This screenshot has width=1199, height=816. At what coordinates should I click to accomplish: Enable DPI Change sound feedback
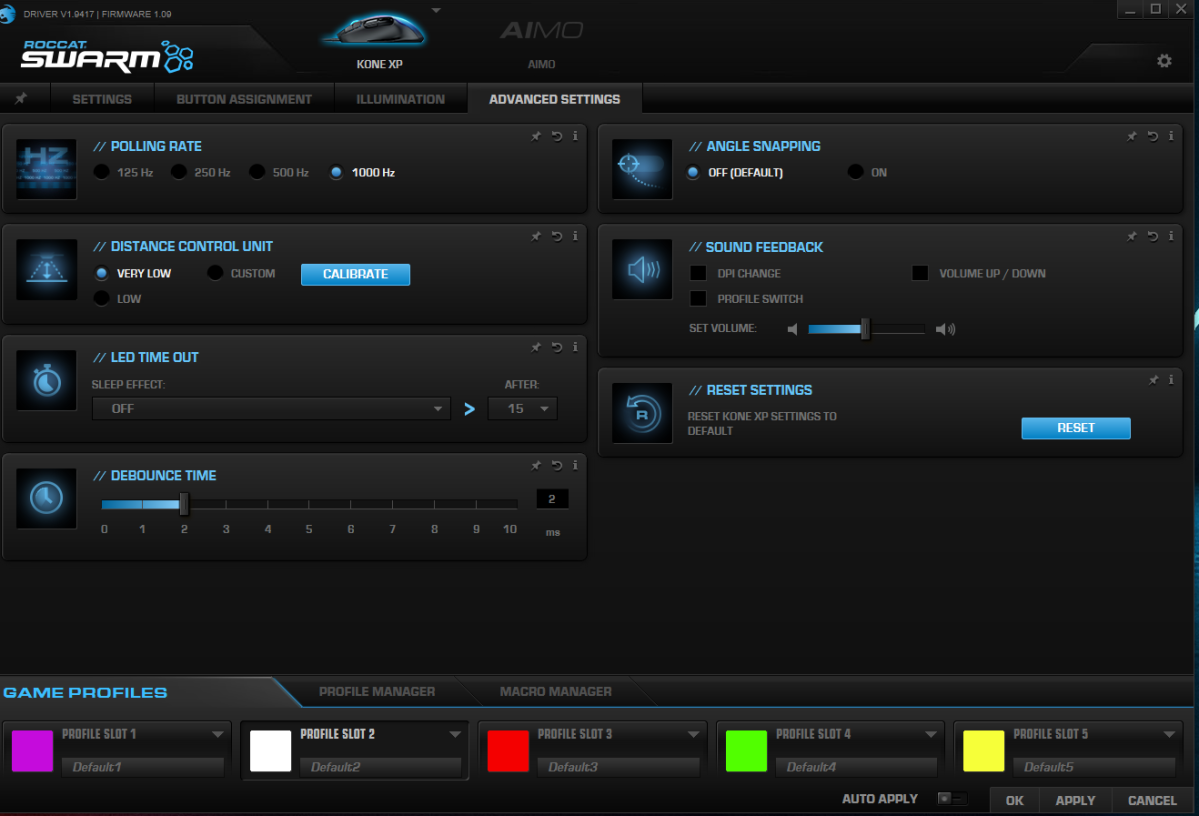pyautogui.click(x=698, y=273)
